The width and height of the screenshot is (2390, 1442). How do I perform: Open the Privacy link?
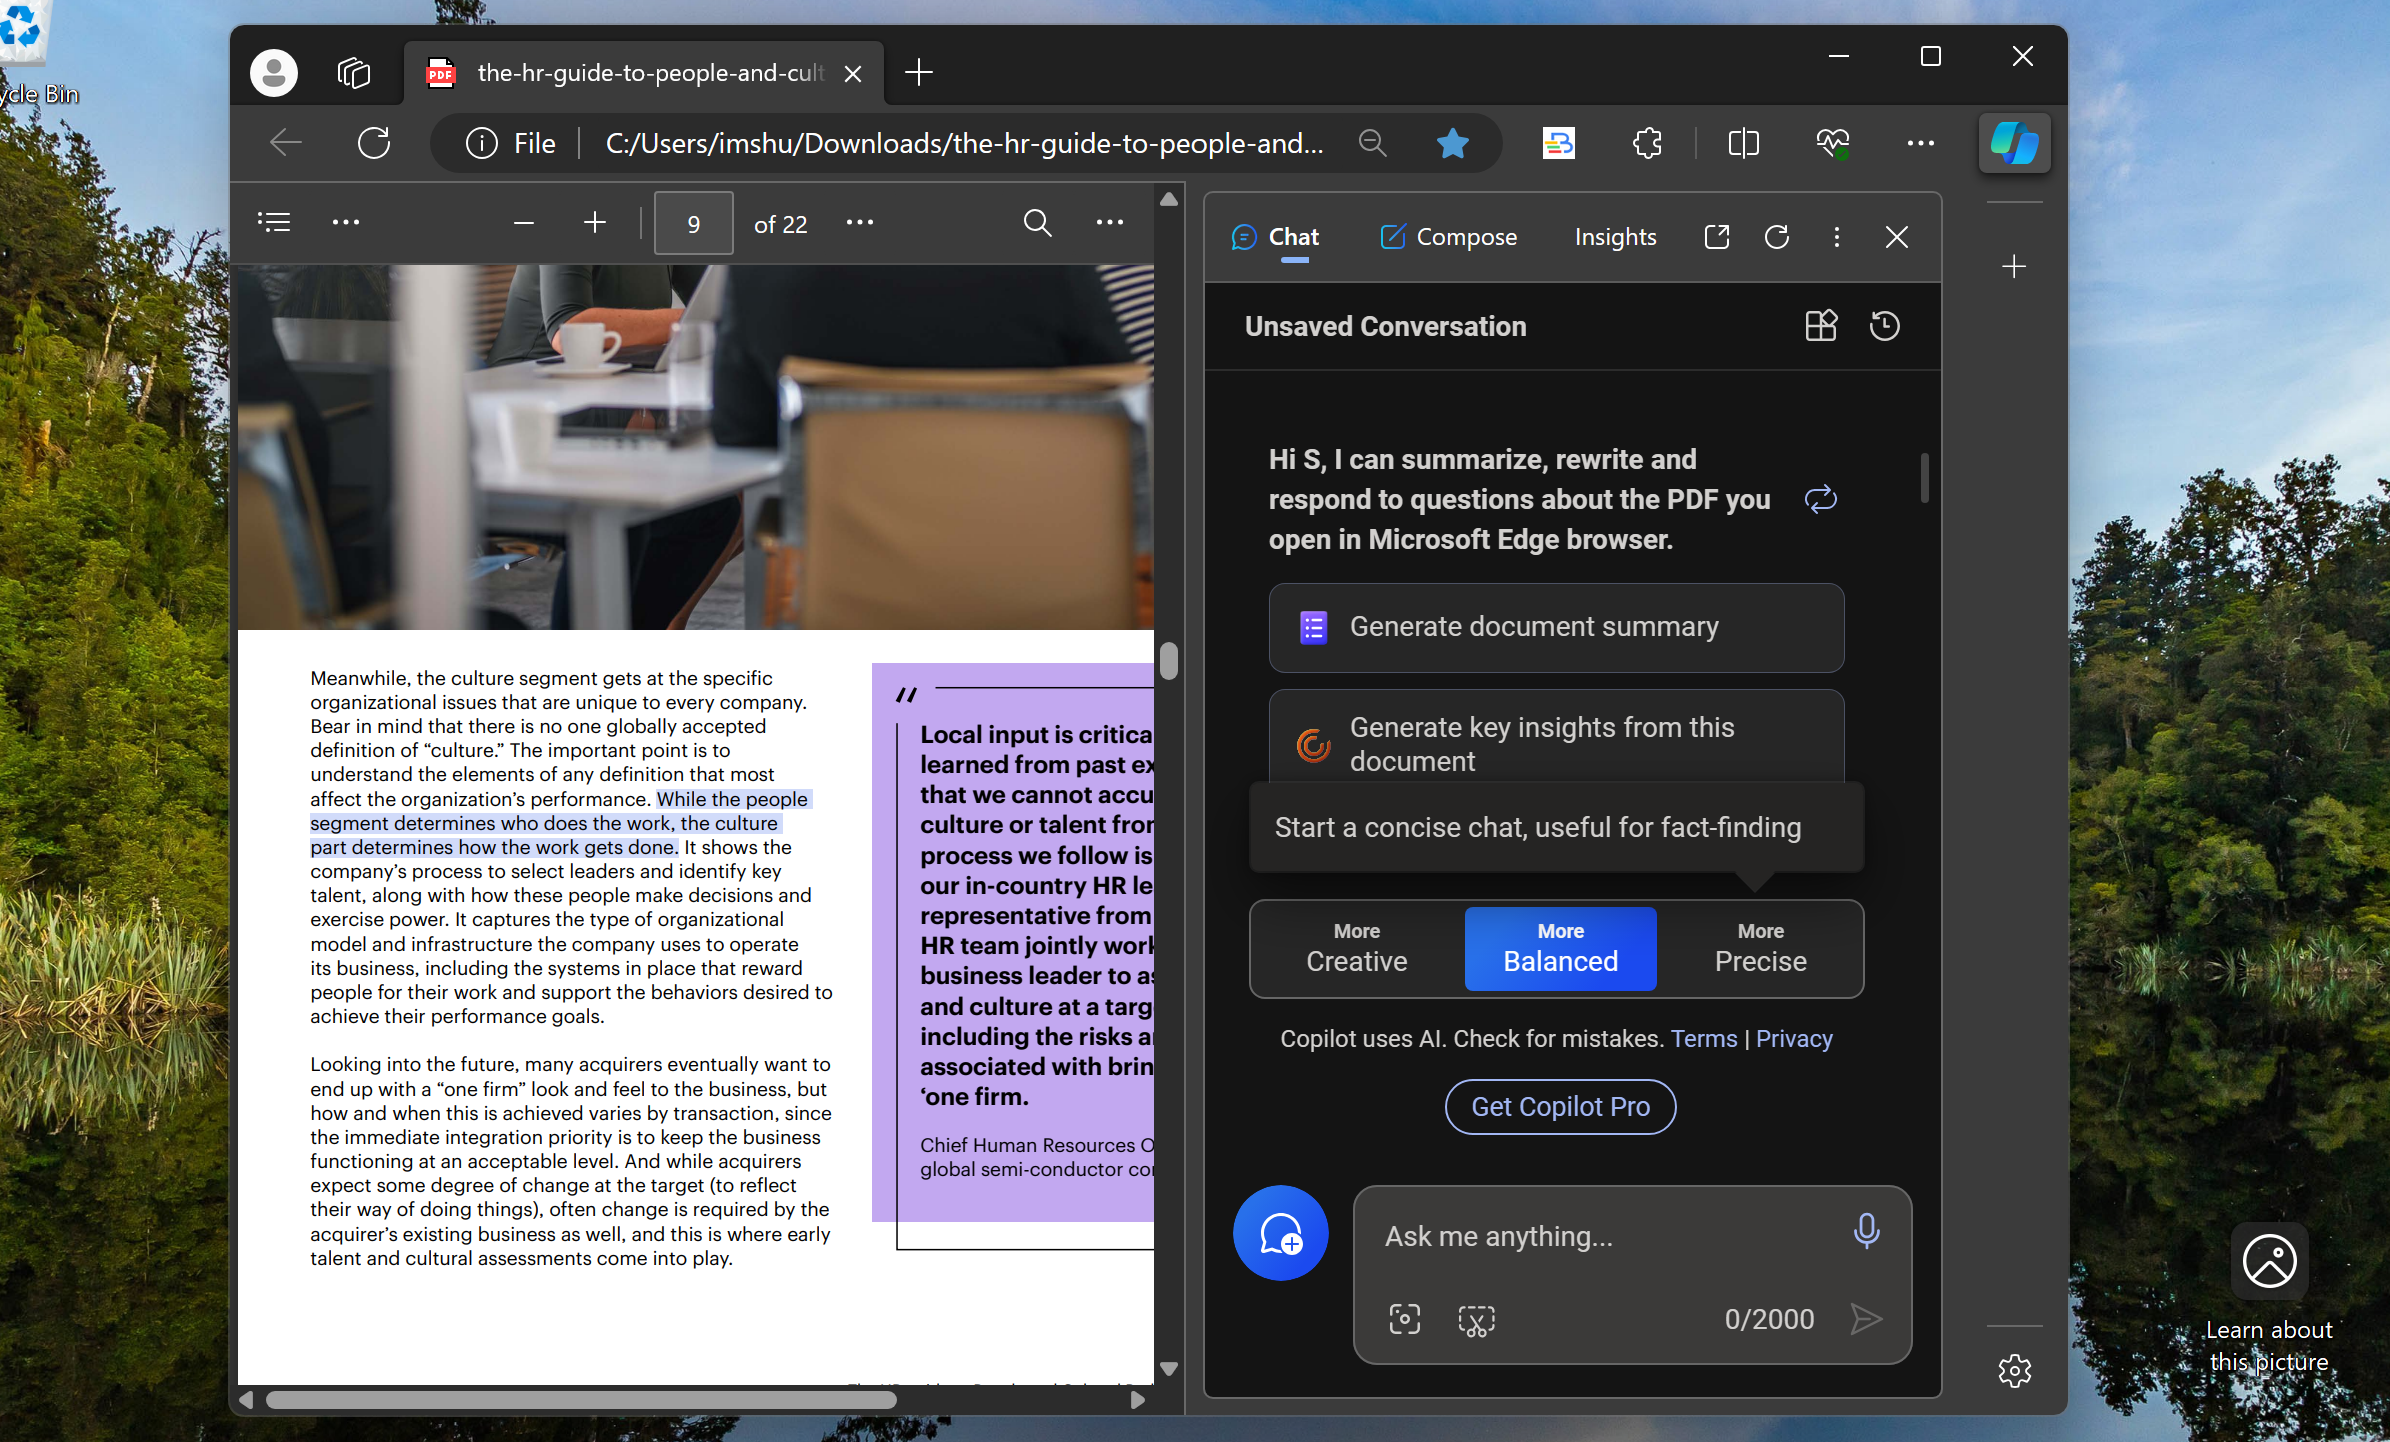(1794, 1038)
